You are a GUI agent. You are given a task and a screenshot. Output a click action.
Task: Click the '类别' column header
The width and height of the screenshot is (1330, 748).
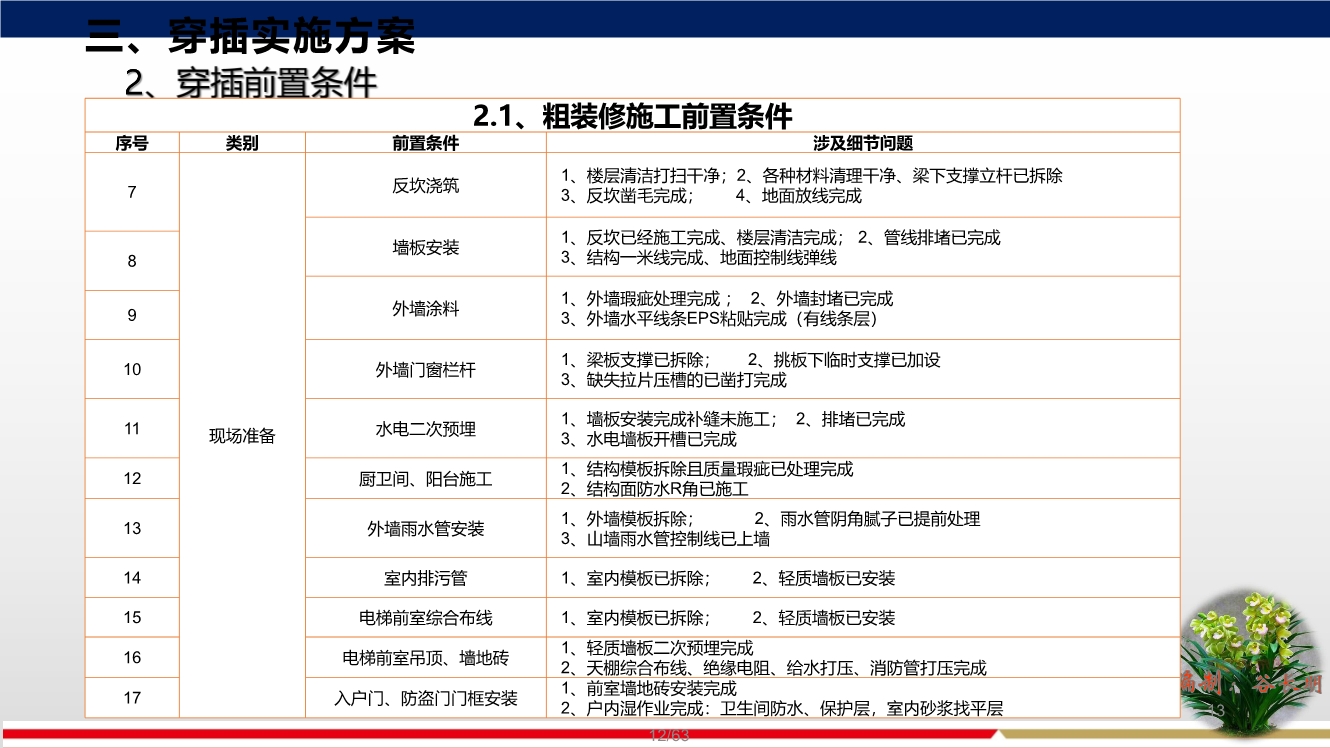click(240, 142)
